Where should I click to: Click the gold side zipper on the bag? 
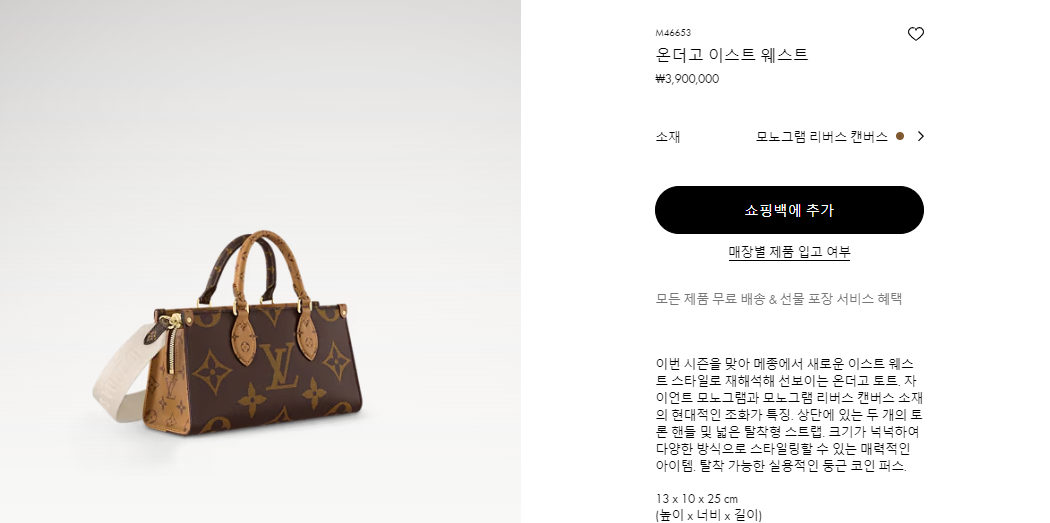171,347
